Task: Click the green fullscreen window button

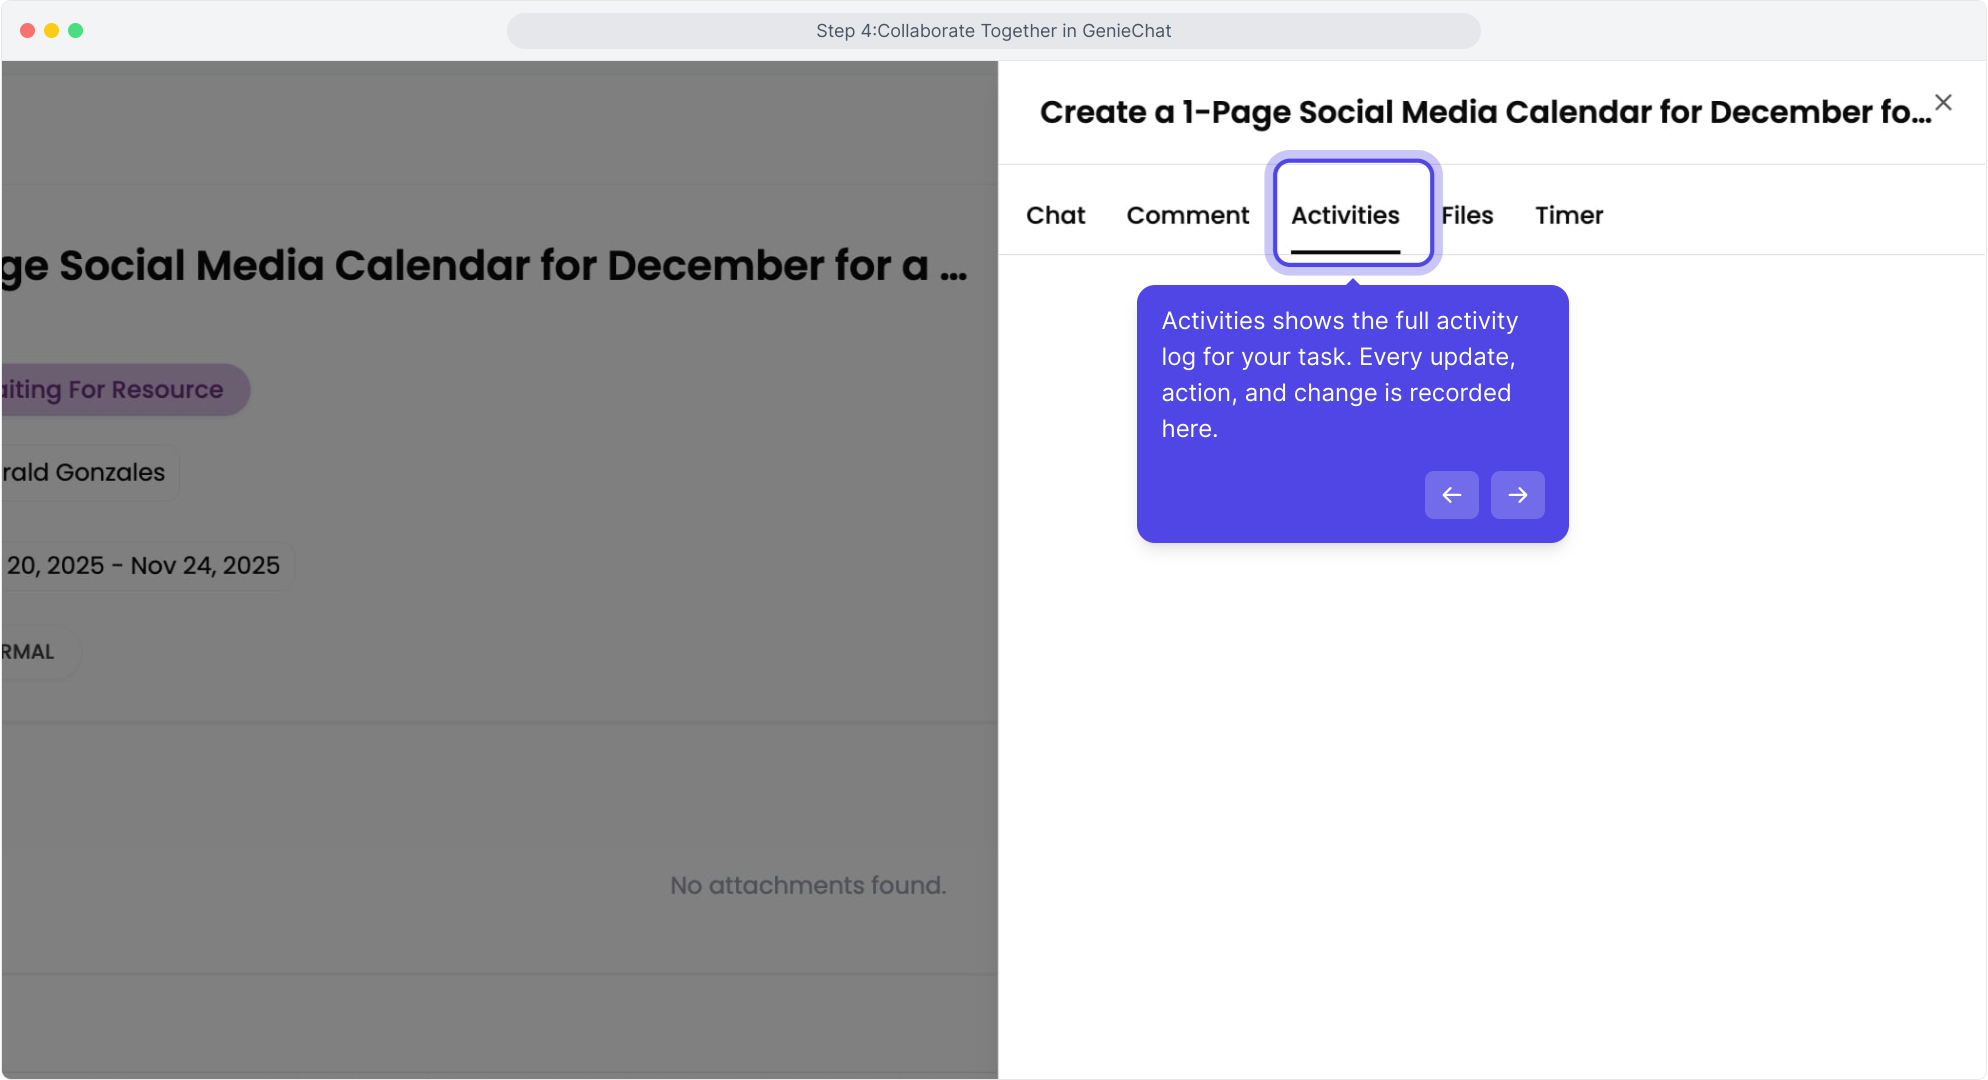Action: point(76,31)
